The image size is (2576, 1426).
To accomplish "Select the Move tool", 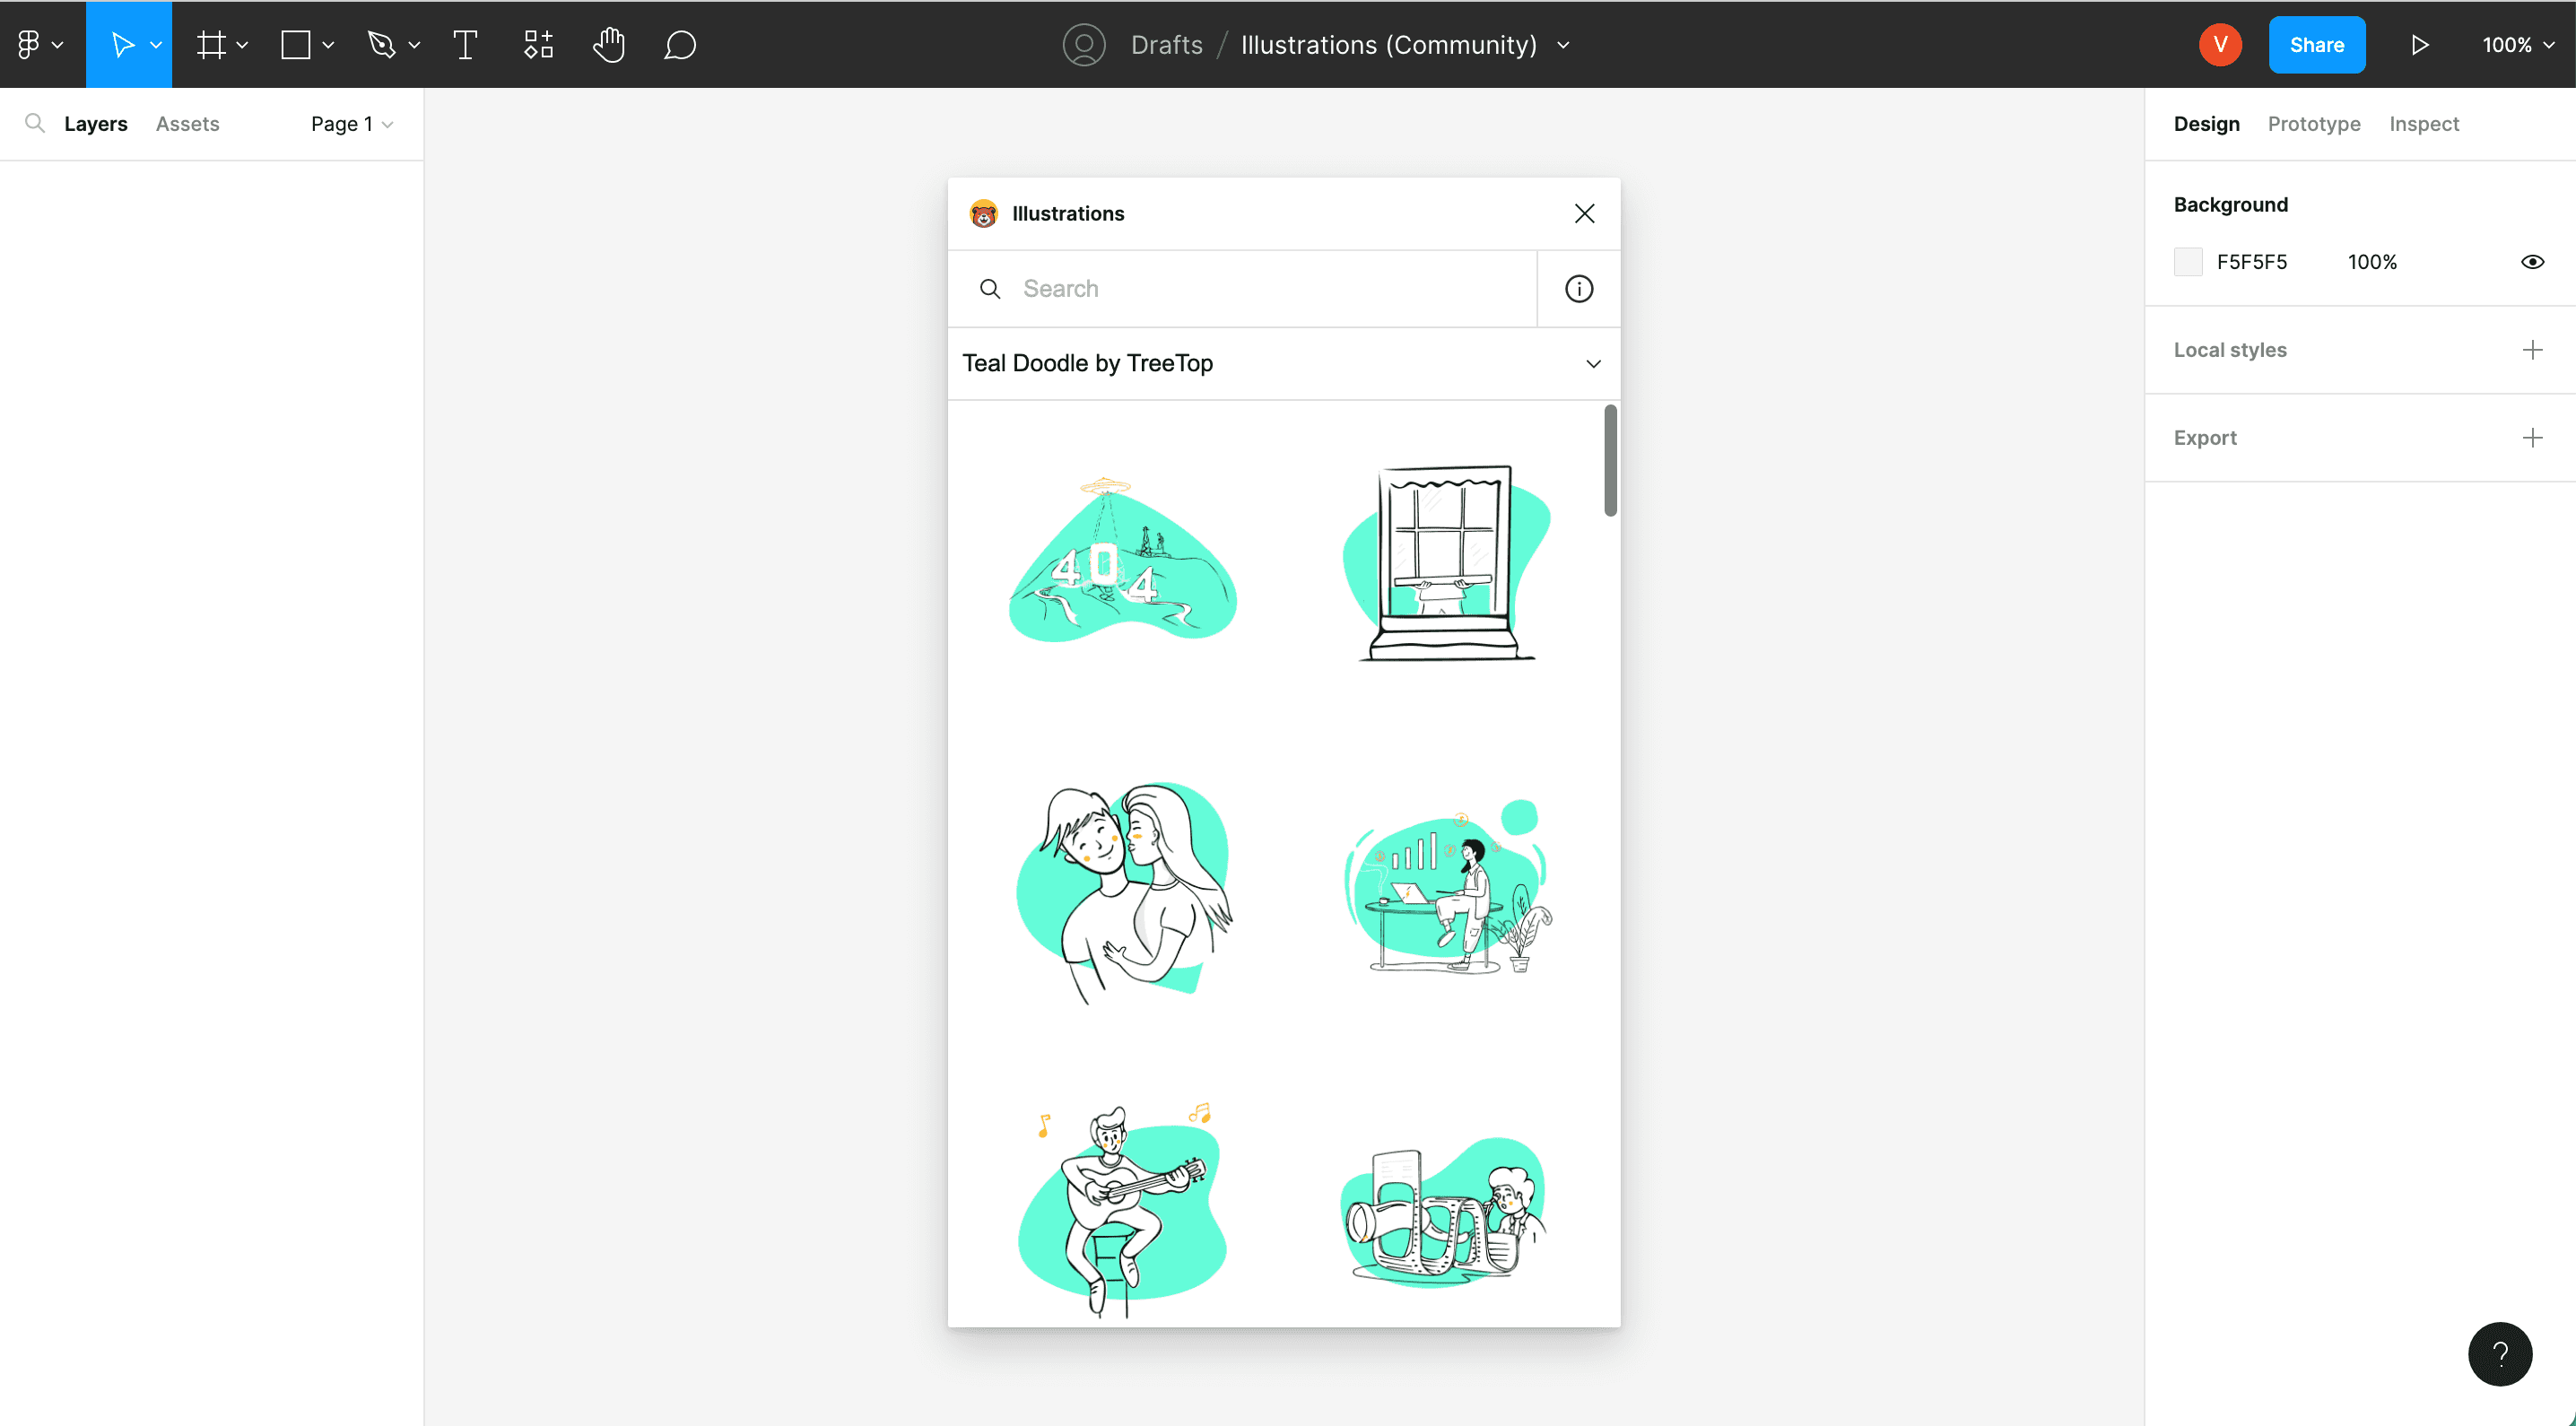I will pyautogui.click(x=122, y=44).
